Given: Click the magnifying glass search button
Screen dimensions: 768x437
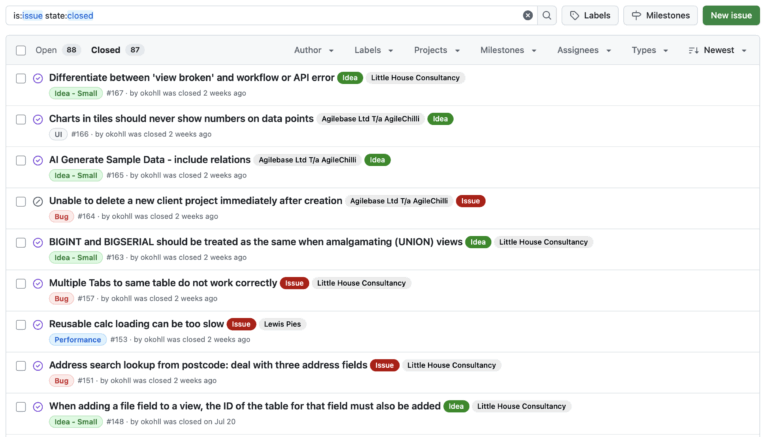Looking at the screenshot, I should [x=547, y=15].
